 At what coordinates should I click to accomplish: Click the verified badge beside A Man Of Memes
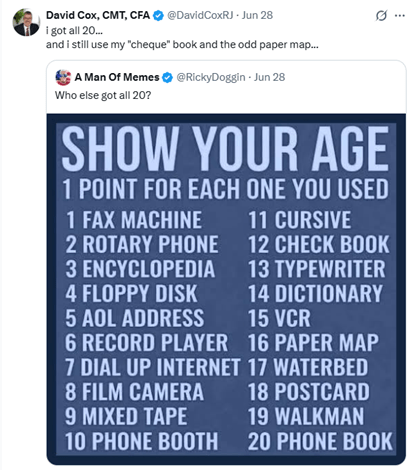click(167, 78)
